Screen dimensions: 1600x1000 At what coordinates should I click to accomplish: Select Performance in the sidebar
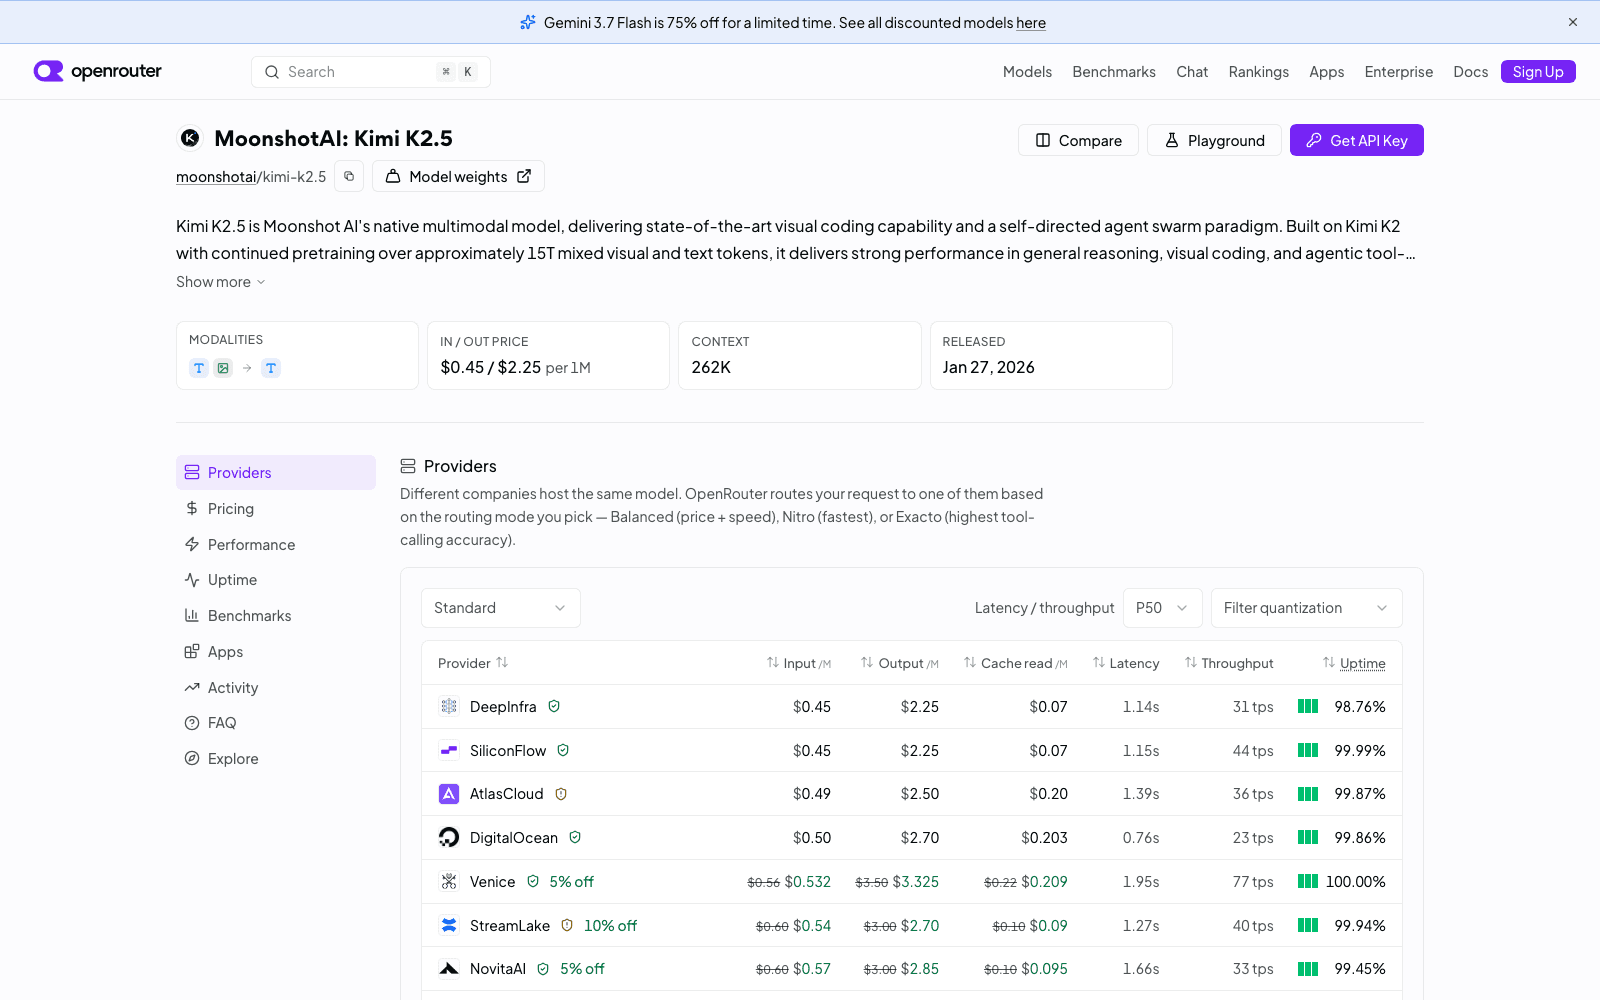[x=276, y=545]
